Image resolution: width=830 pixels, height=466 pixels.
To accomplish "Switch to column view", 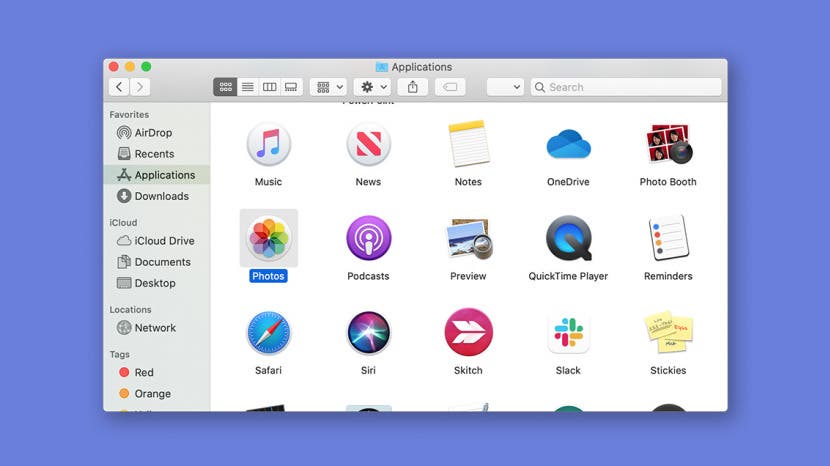I will coord(269,87).
